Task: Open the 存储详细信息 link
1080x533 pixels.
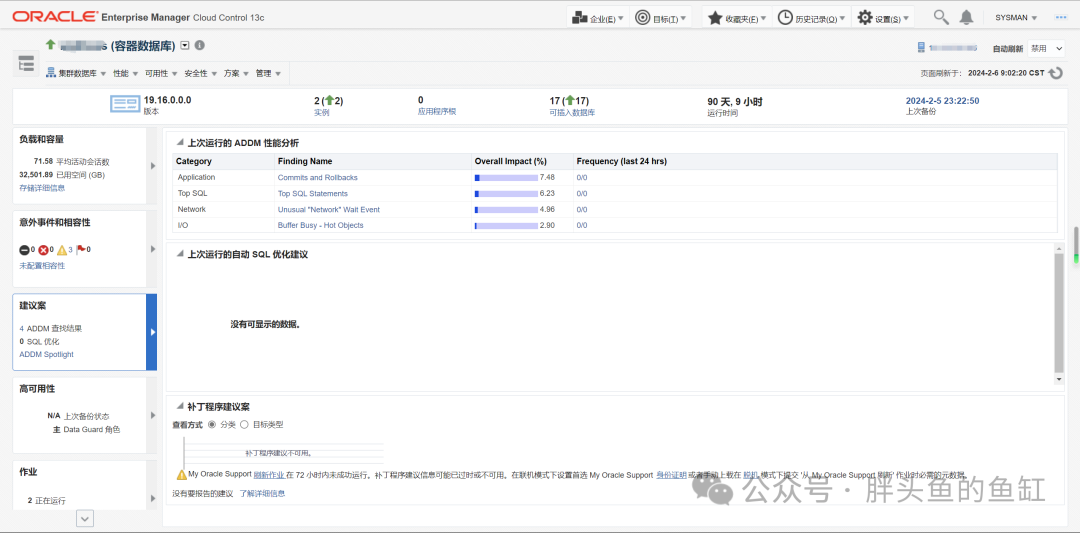Action: pyautogui.click(x=42, y=187)
